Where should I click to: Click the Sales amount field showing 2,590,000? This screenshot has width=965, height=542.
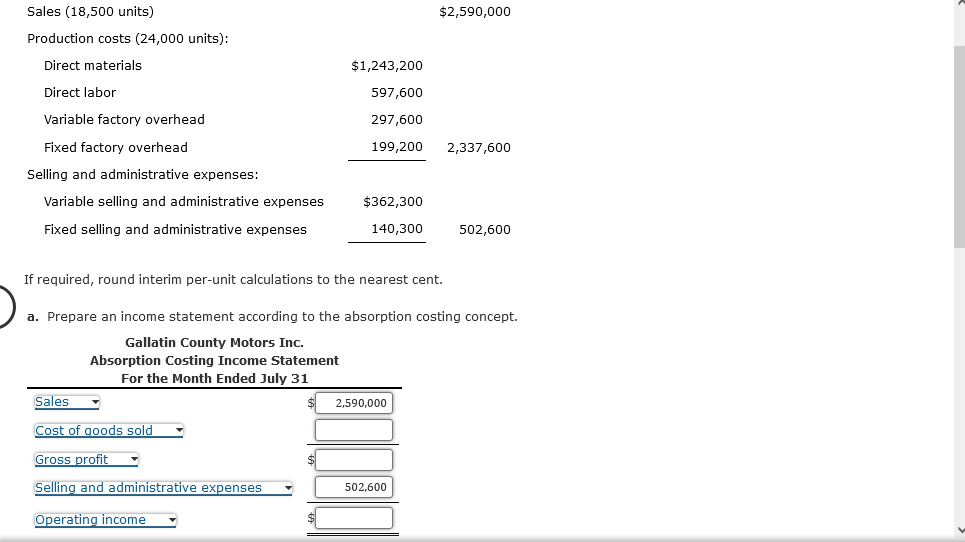click(x=354, y=403)
